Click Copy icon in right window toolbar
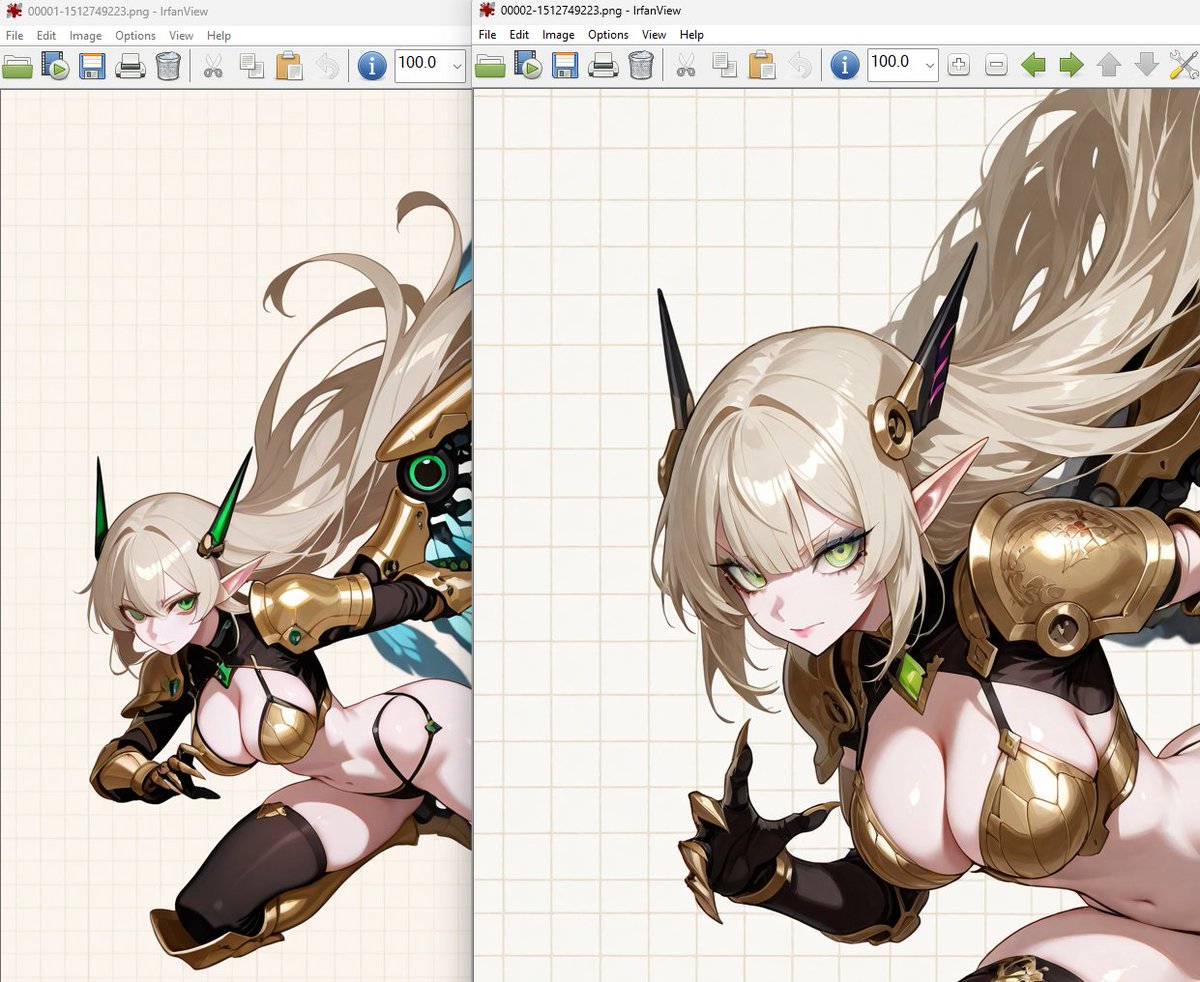The image size is (1200, 982). tap(724, 66)
